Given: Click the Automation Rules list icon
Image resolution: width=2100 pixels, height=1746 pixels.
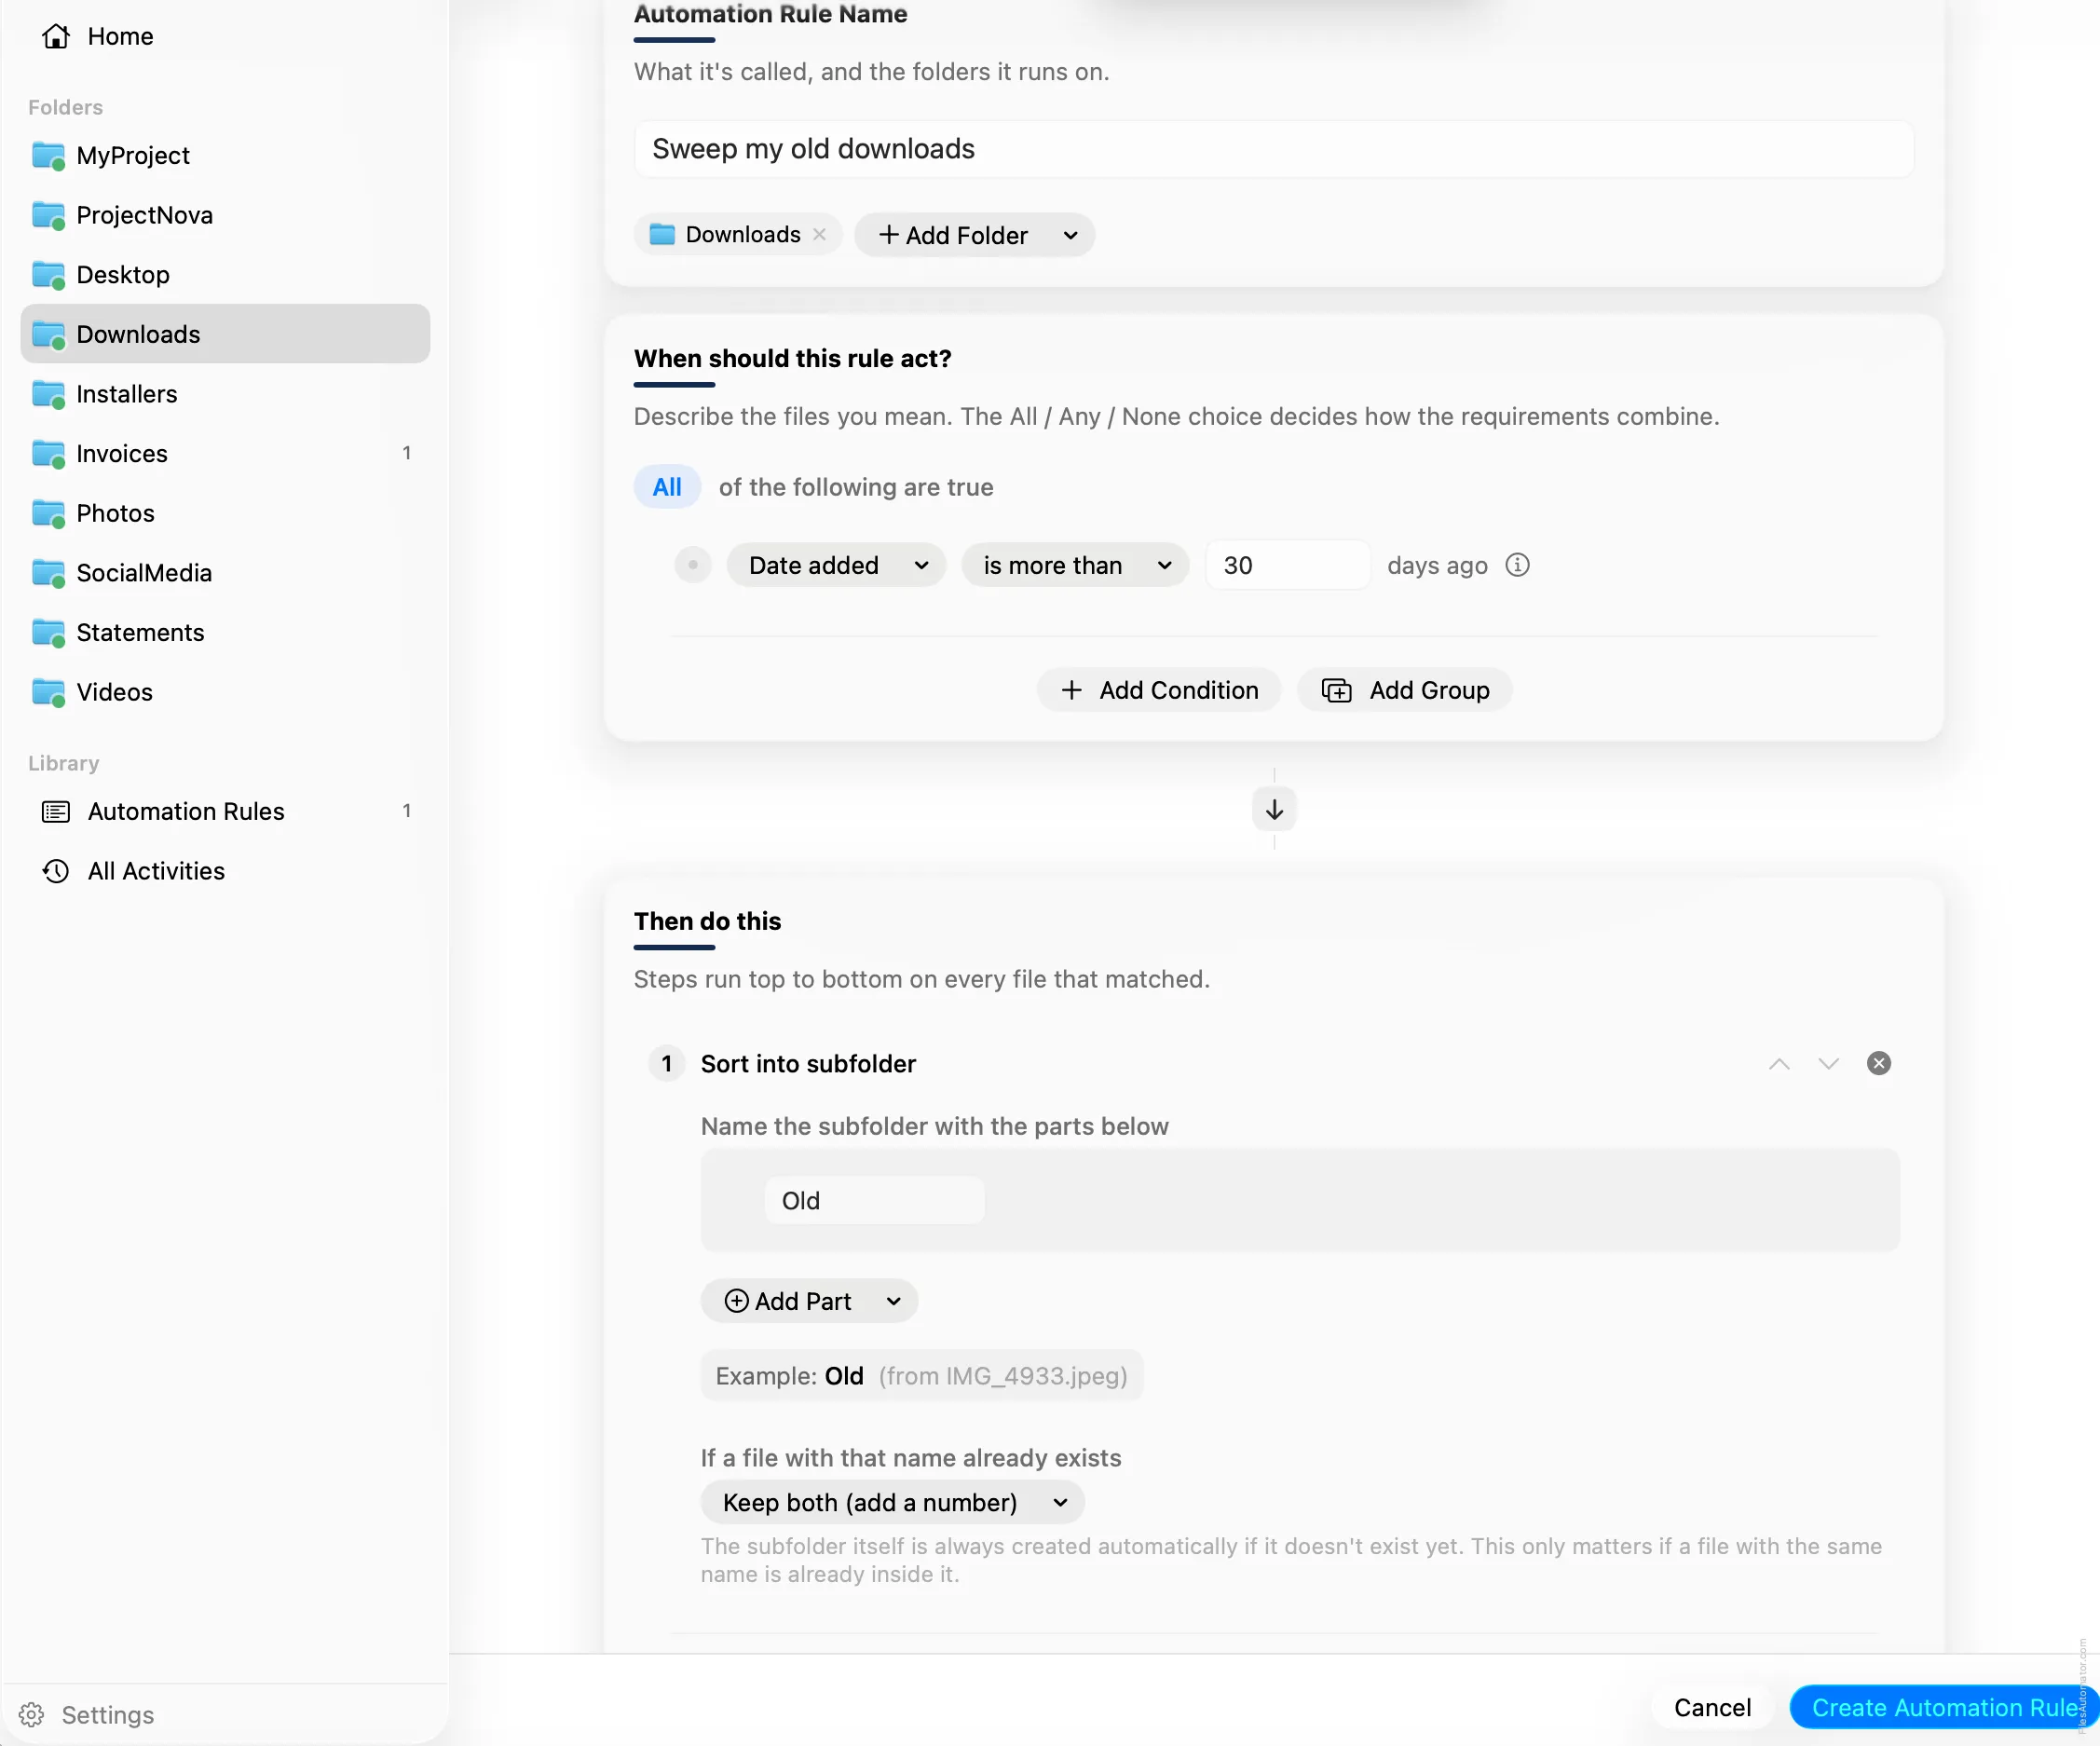Looking at the screenshot, I should click(56, 811).
